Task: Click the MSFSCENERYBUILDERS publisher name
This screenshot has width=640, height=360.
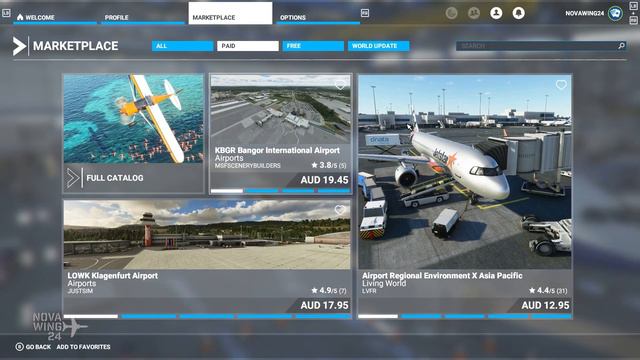Action: click(248, 166)
